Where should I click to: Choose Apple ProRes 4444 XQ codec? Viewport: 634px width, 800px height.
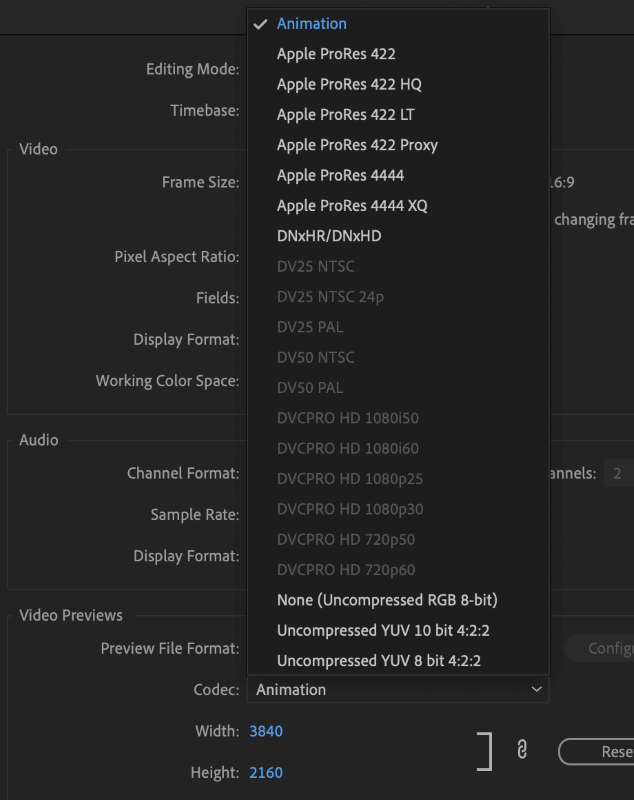(398, 206)
